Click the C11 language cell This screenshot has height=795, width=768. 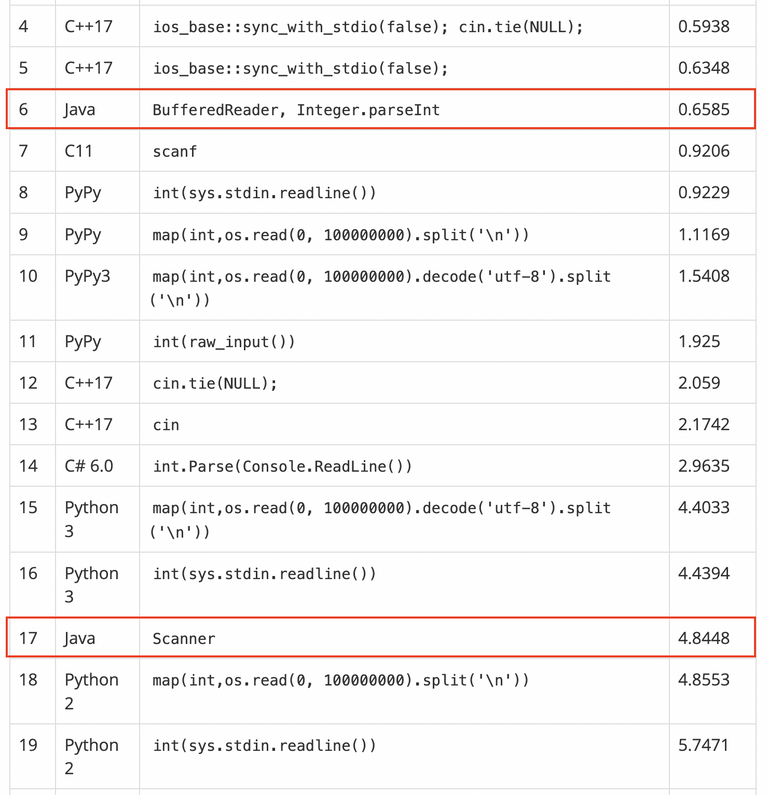point(79,151)
